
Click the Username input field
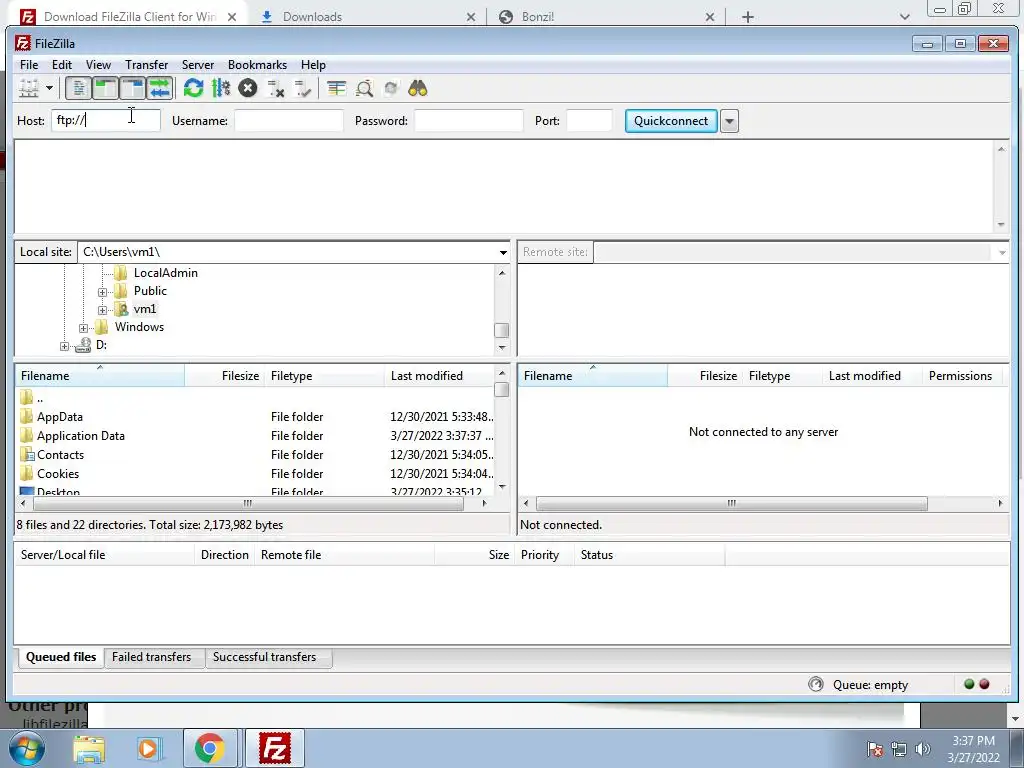289,120
